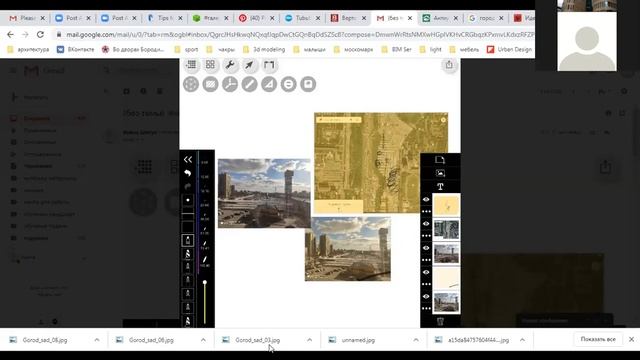
Task: Close the downloads bar
Action: point(631,339)
